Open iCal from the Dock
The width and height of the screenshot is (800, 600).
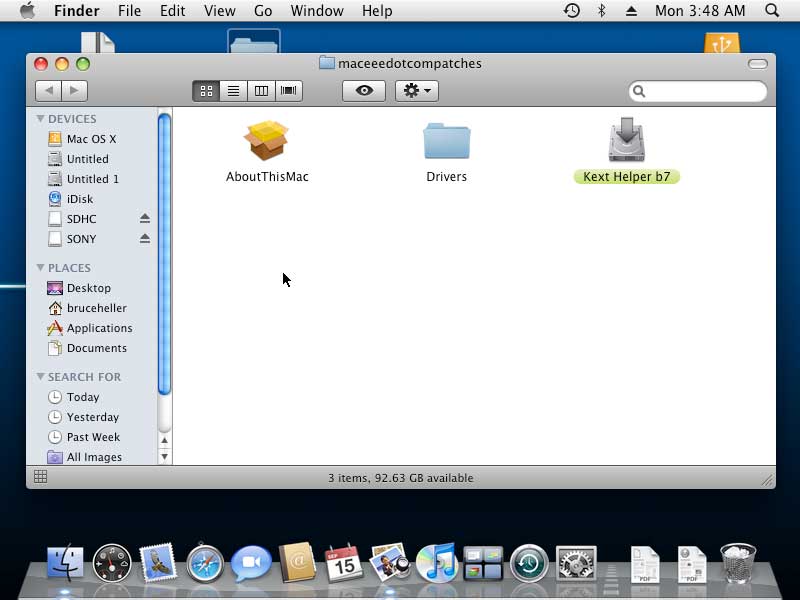coord(344,563)
